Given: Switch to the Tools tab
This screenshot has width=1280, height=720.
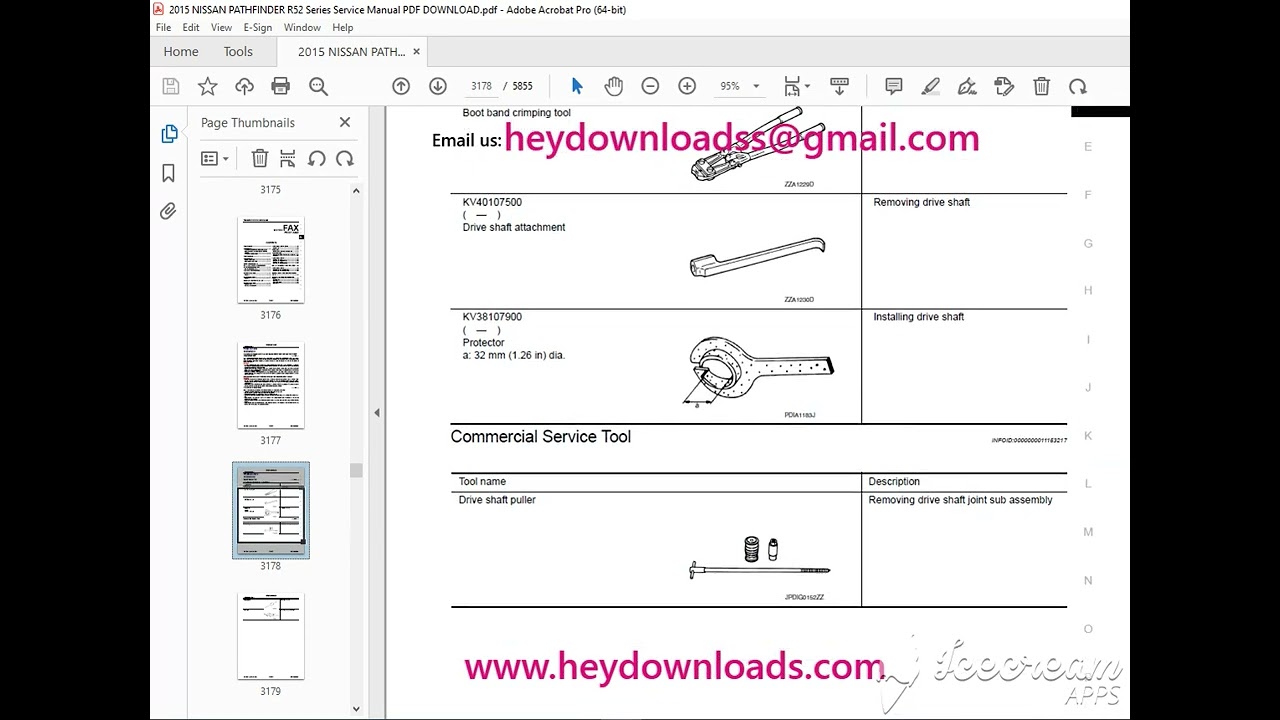Looking at the screenshot, I should (x=238, y=52).
